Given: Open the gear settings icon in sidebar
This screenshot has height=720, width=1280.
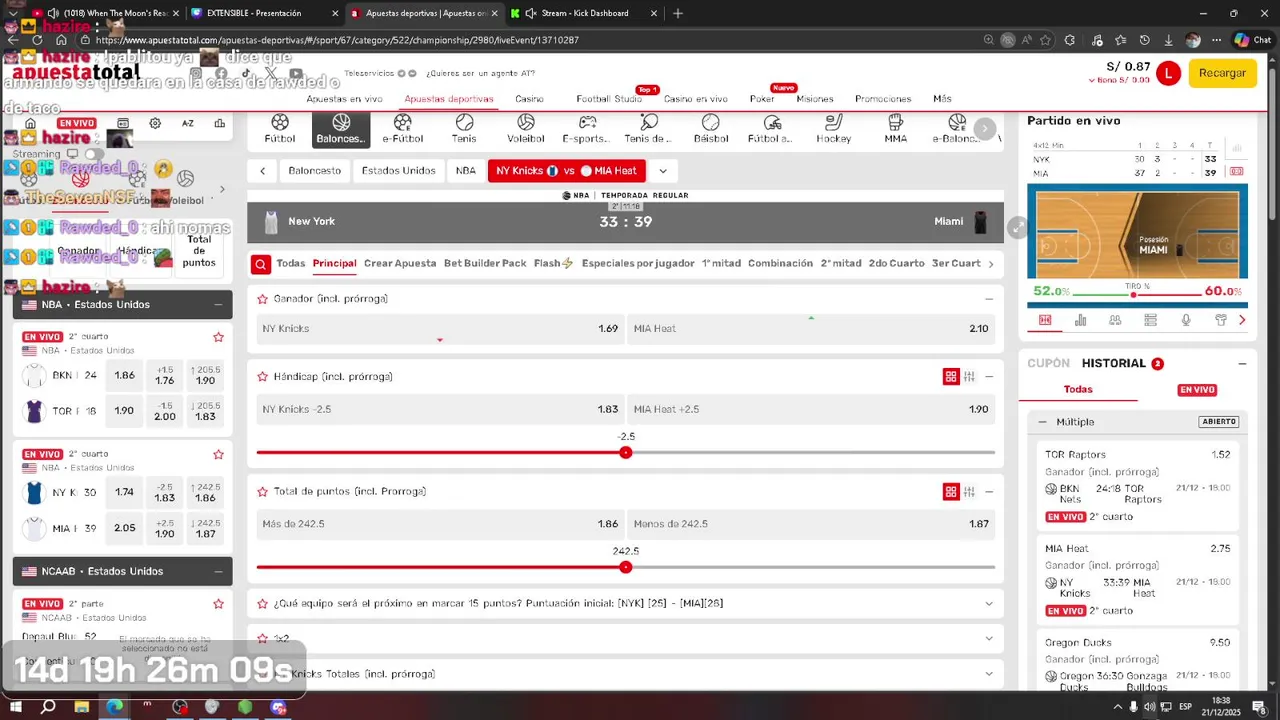Looking at the screenshot, I should point(155,124).
